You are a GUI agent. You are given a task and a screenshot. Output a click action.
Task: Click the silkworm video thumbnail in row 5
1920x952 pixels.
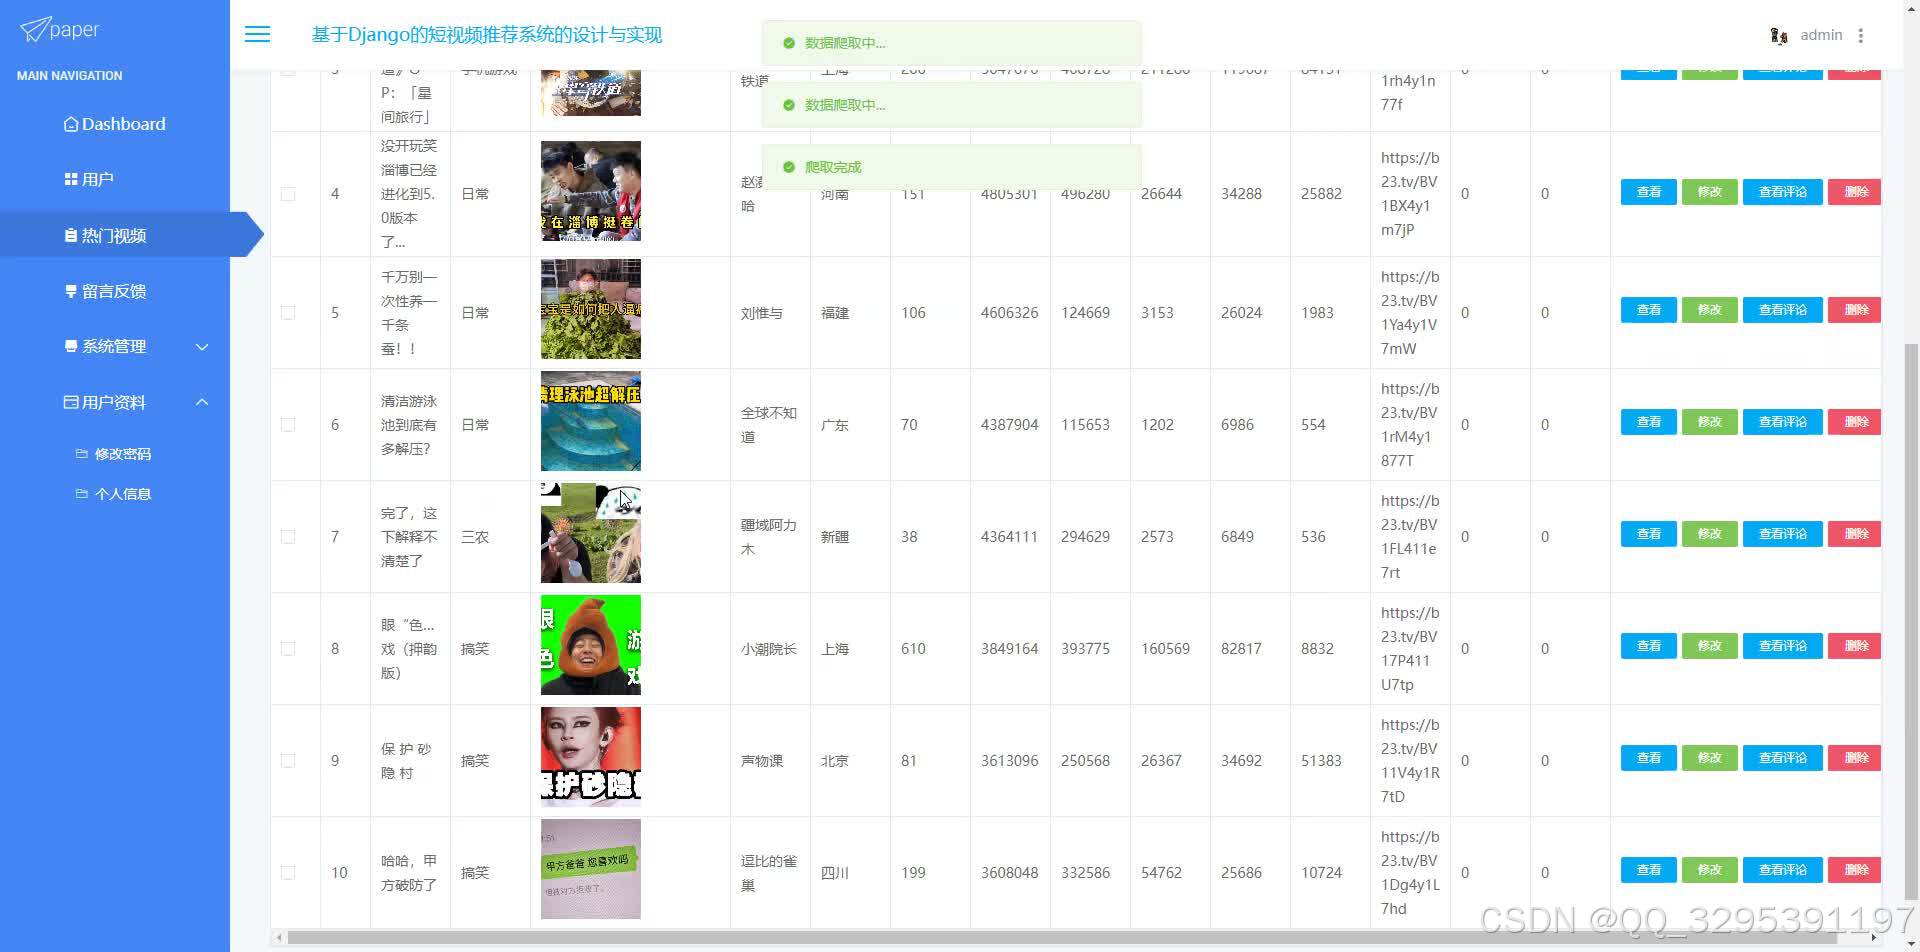591,309
